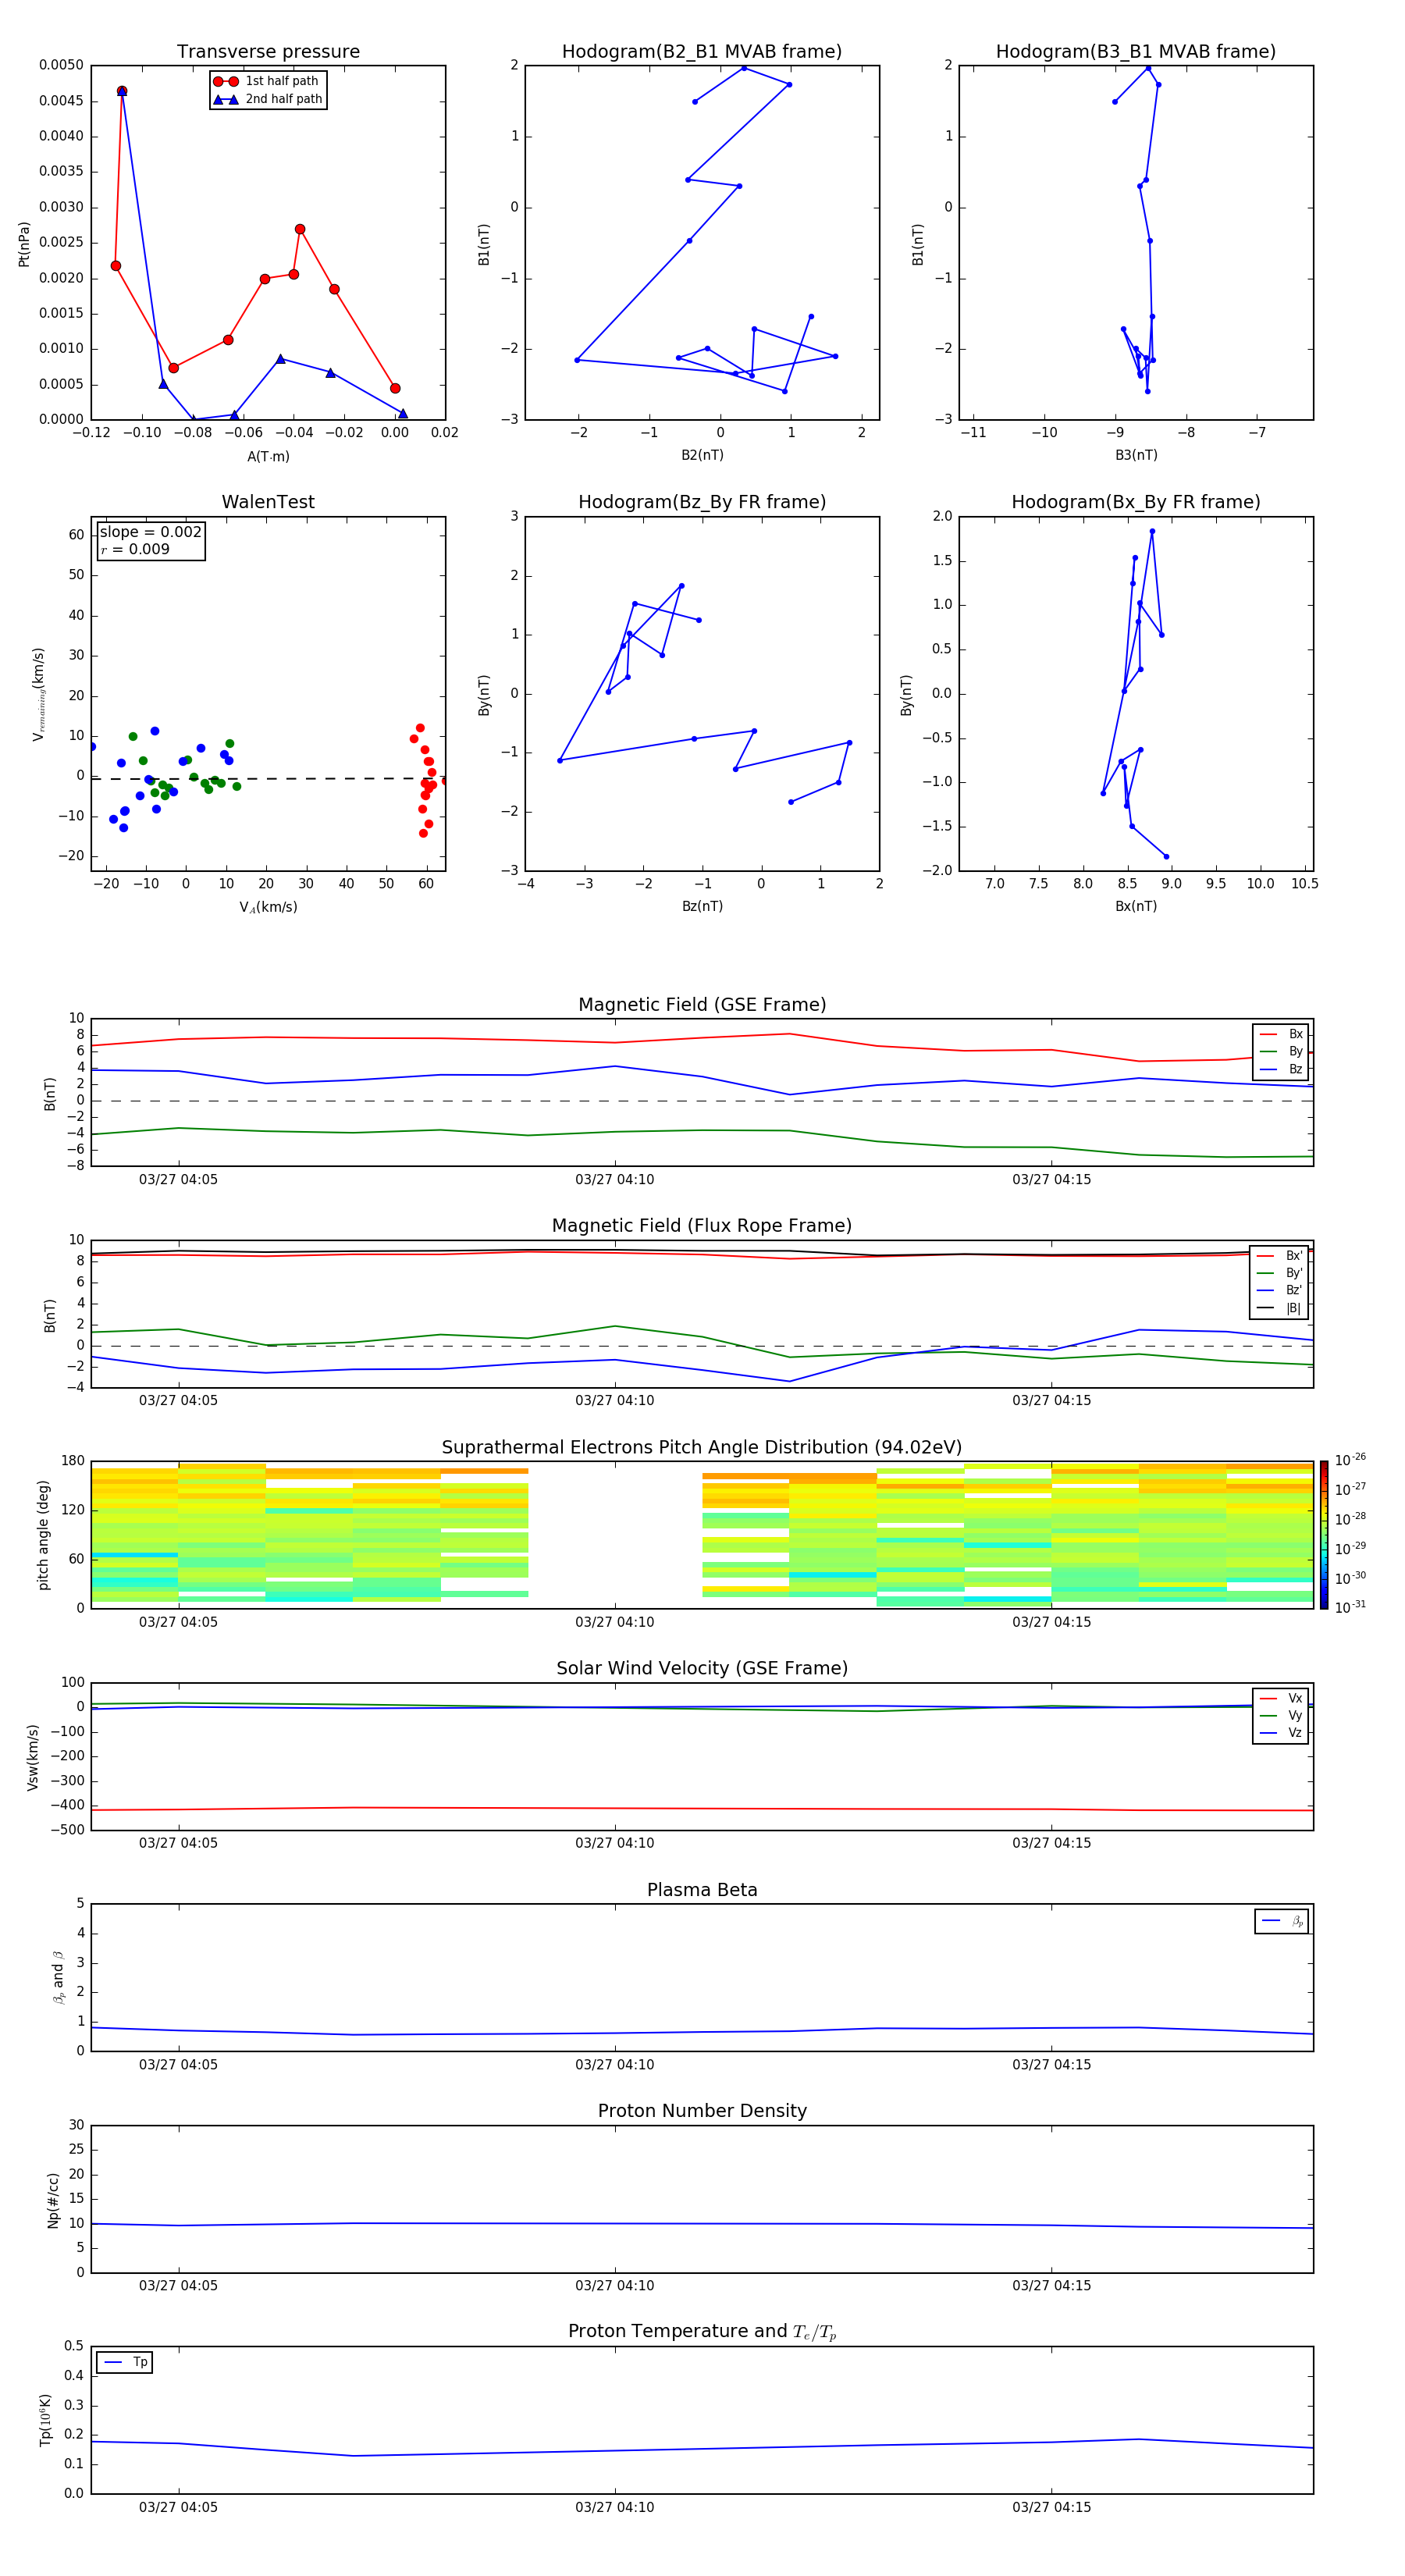This screenshot has width=1405, height=2576.
Task: Click 'A(T·m)' x-axis label
Action: tap(268, 457)
